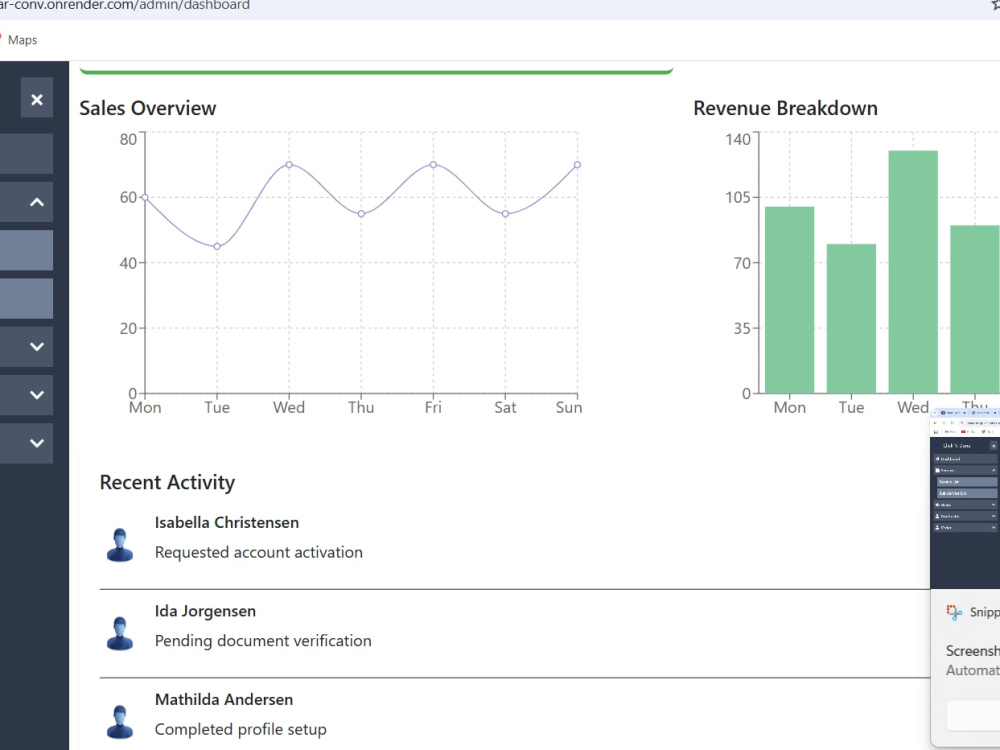Expand the bottommost collapsed sidebar section
Screen dimensions: 1000x750
(x=37, y=443)
